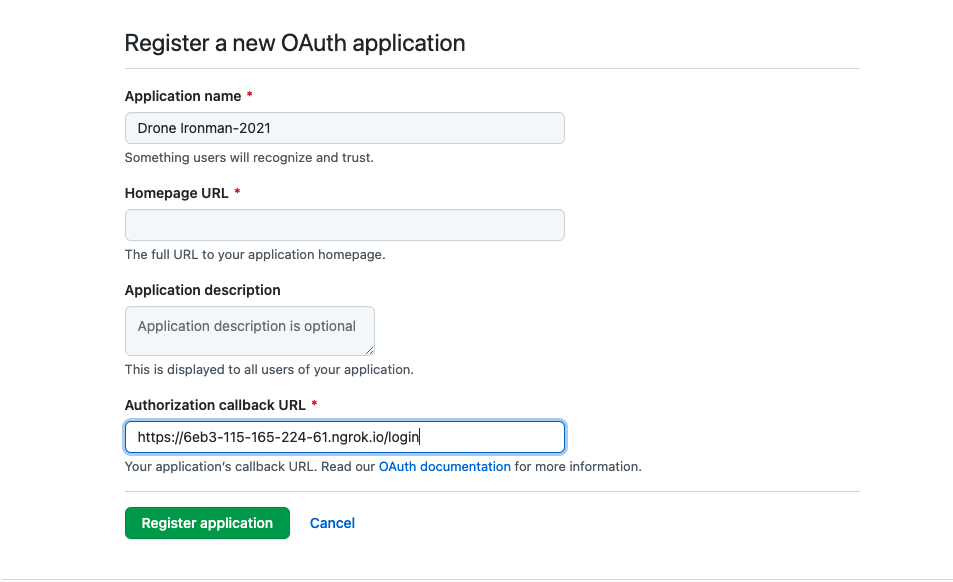Click the "Homepage URL" field label

[x=177, y=193]
